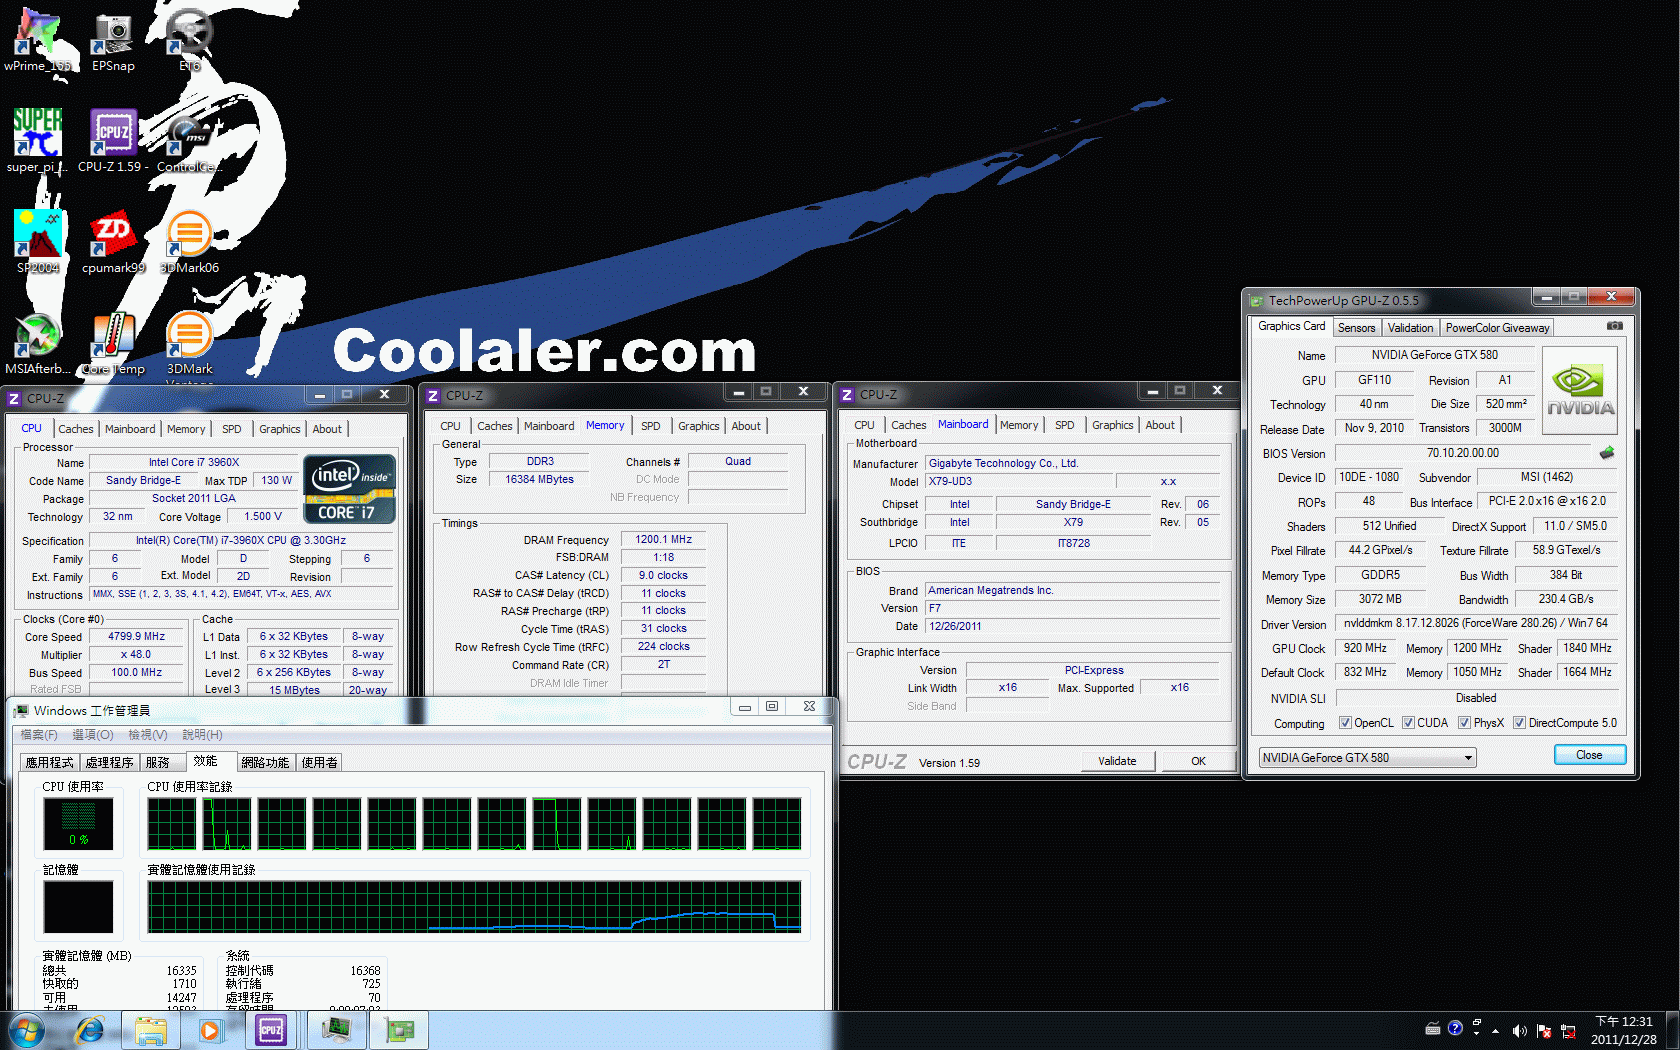Open the About tab in the right CPU-Z window
The height and width of the screenshot is (1050, 1680).
click(1160, 425)
